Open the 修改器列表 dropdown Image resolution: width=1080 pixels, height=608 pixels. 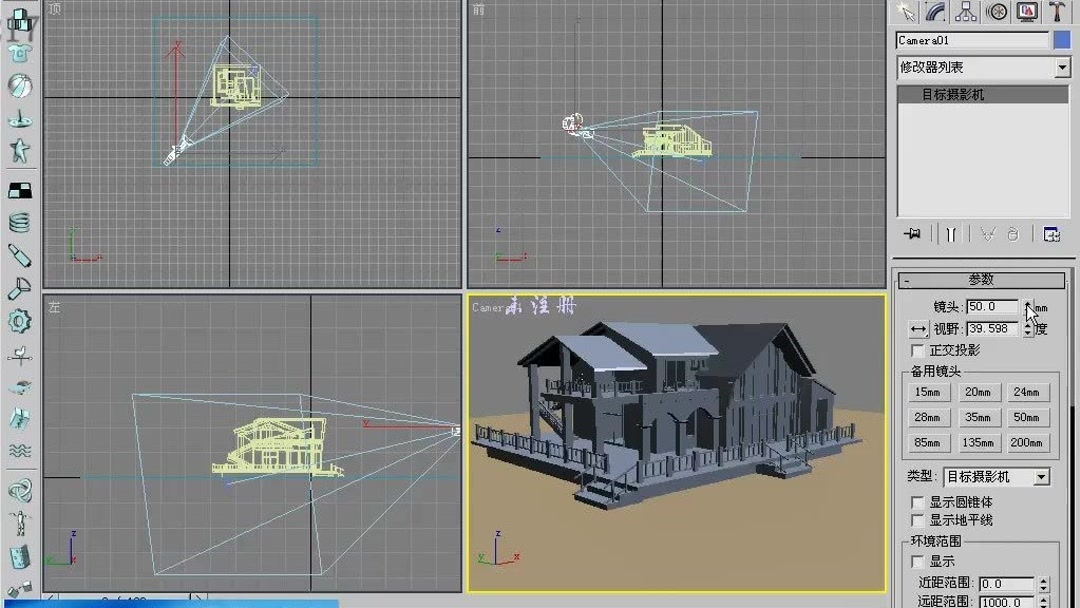pyautogui.click(x=983, y=66)
